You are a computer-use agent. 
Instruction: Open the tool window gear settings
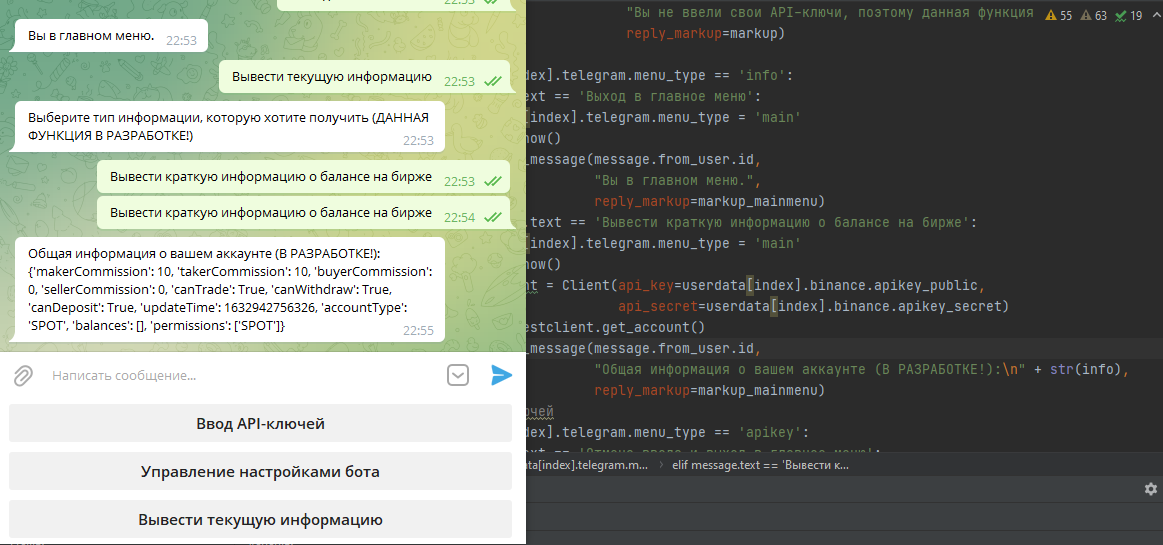click(1150, 489)
